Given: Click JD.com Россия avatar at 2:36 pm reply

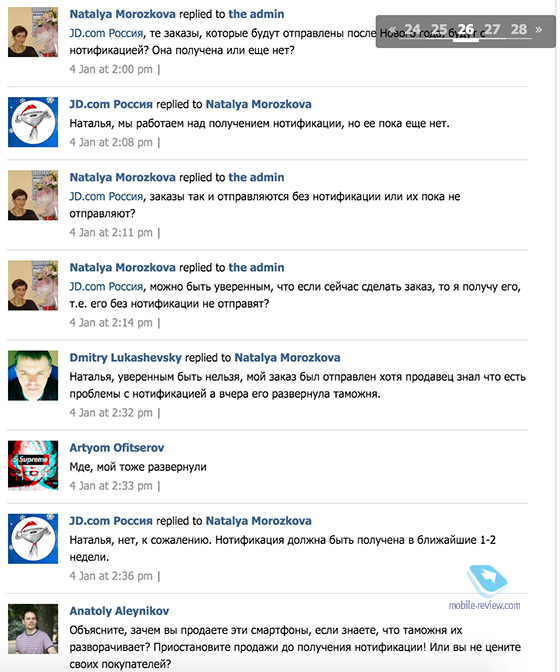Looking at the screenshot, I should (33, 539).
